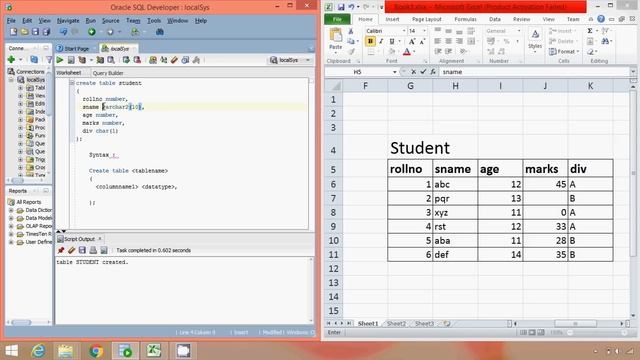The width and height of the screenshot is (640, 360).
Task: Open Excel Format cells dropdown
Action: 565,51
